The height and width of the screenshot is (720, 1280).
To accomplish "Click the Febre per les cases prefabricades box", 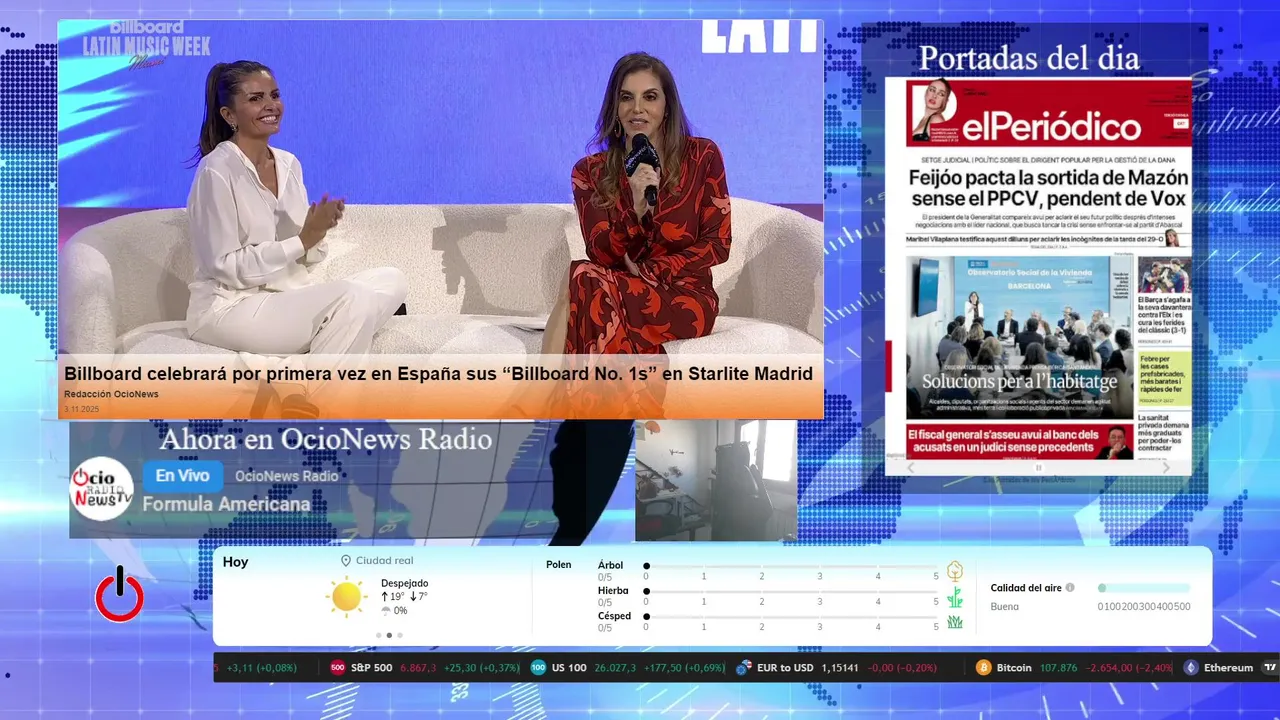I will tap(1164, 379).
